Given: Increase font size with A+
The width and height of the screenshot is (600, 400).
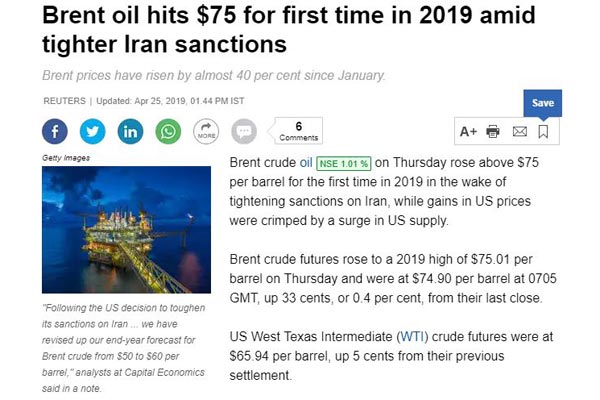Looking at the screenshot, I should [x=468, y=132].
